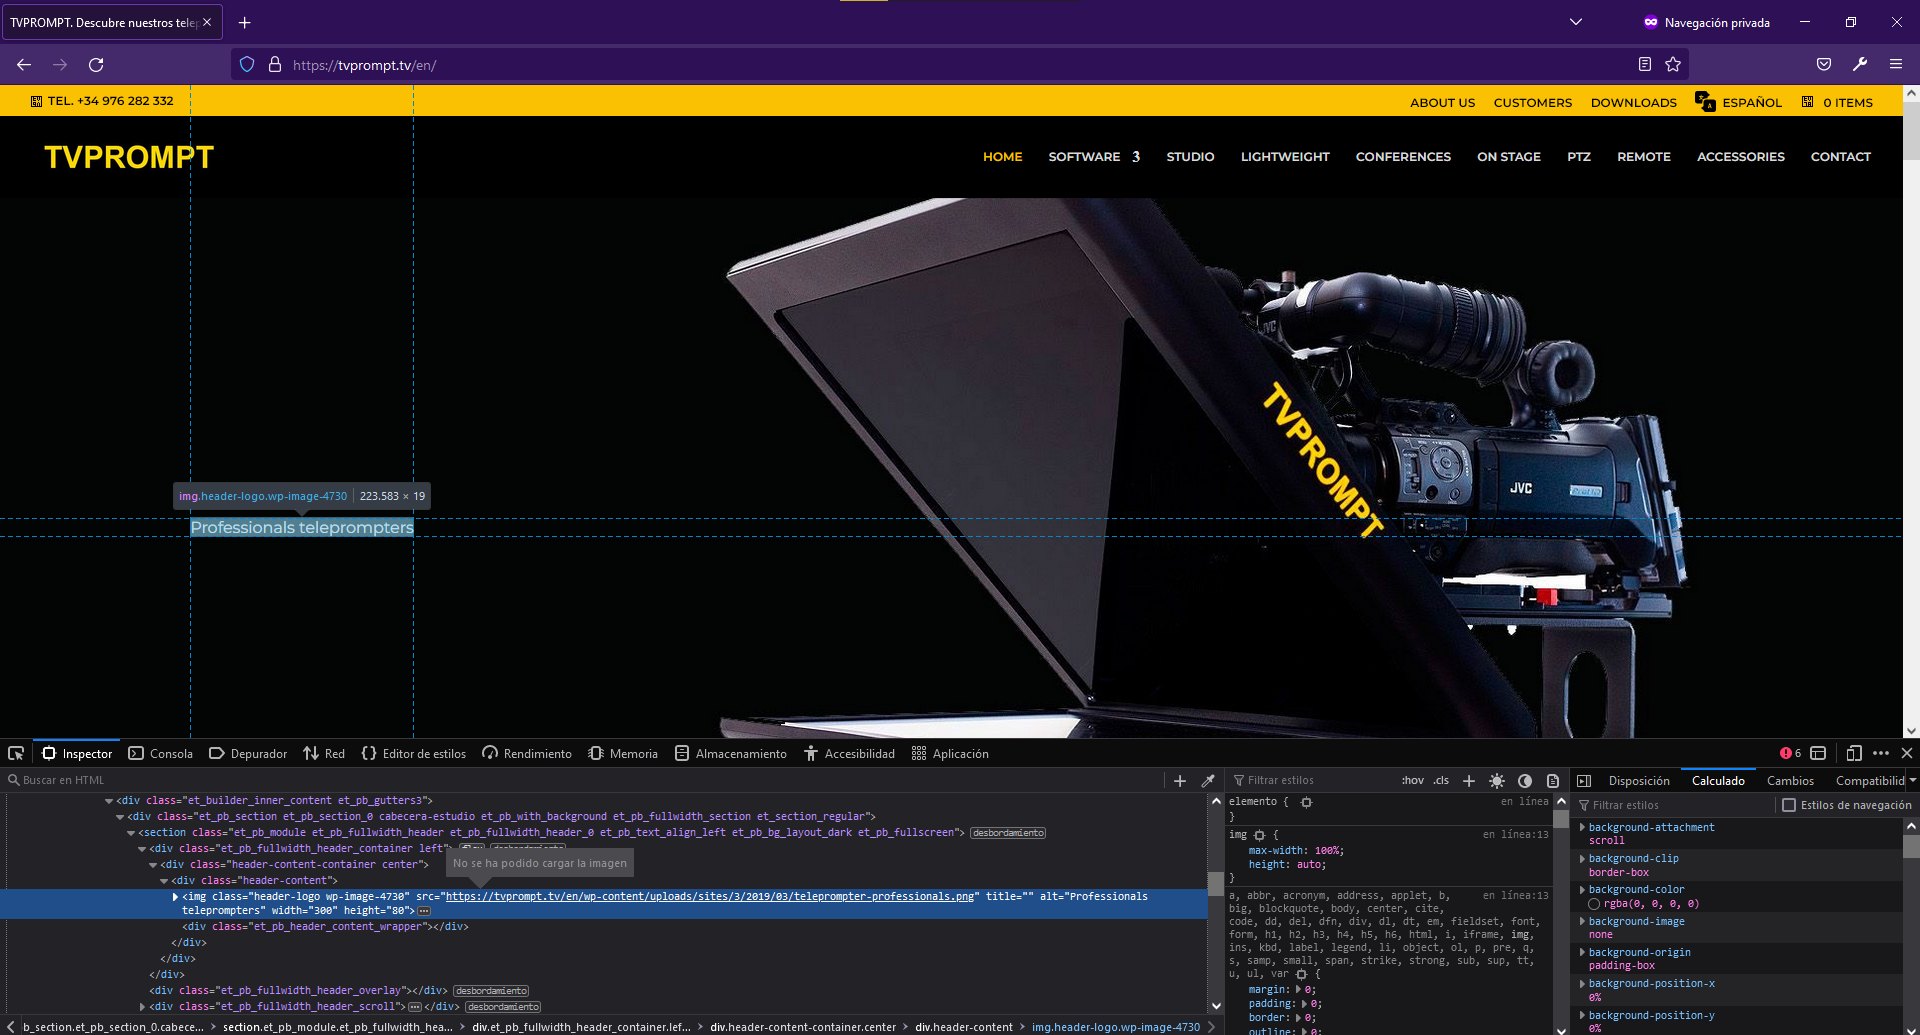1920x1035 pixels.
Task: Collapse div header-content node
Action: tap(164, 881)
